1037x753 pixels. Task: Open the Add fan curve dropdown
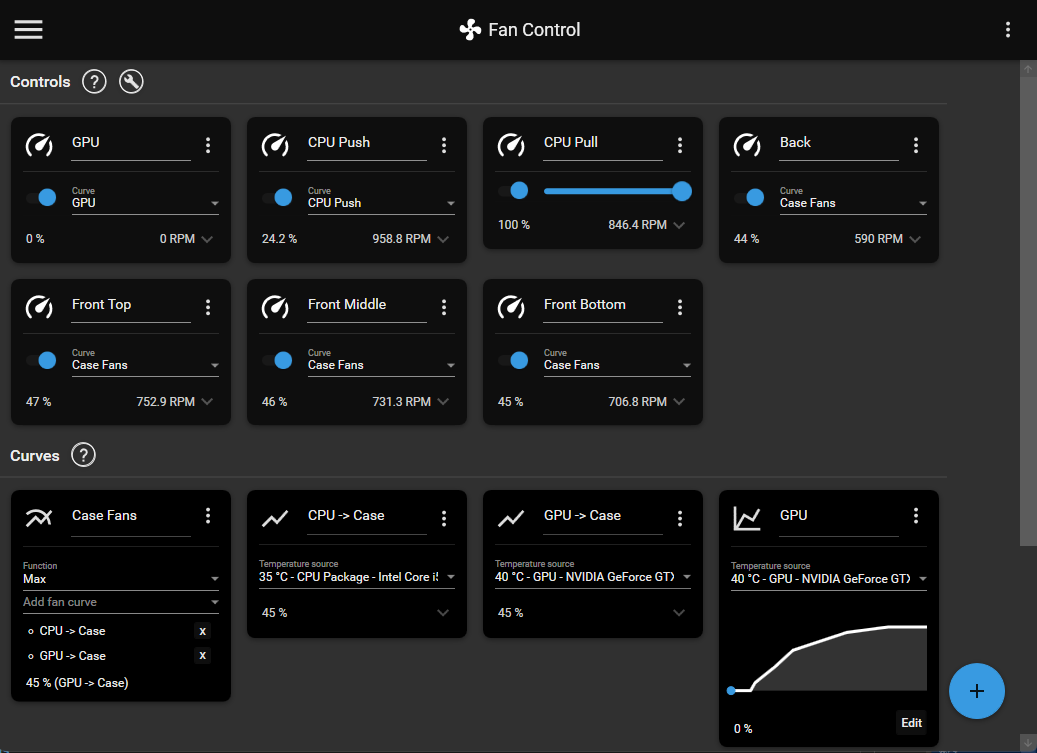121,602
